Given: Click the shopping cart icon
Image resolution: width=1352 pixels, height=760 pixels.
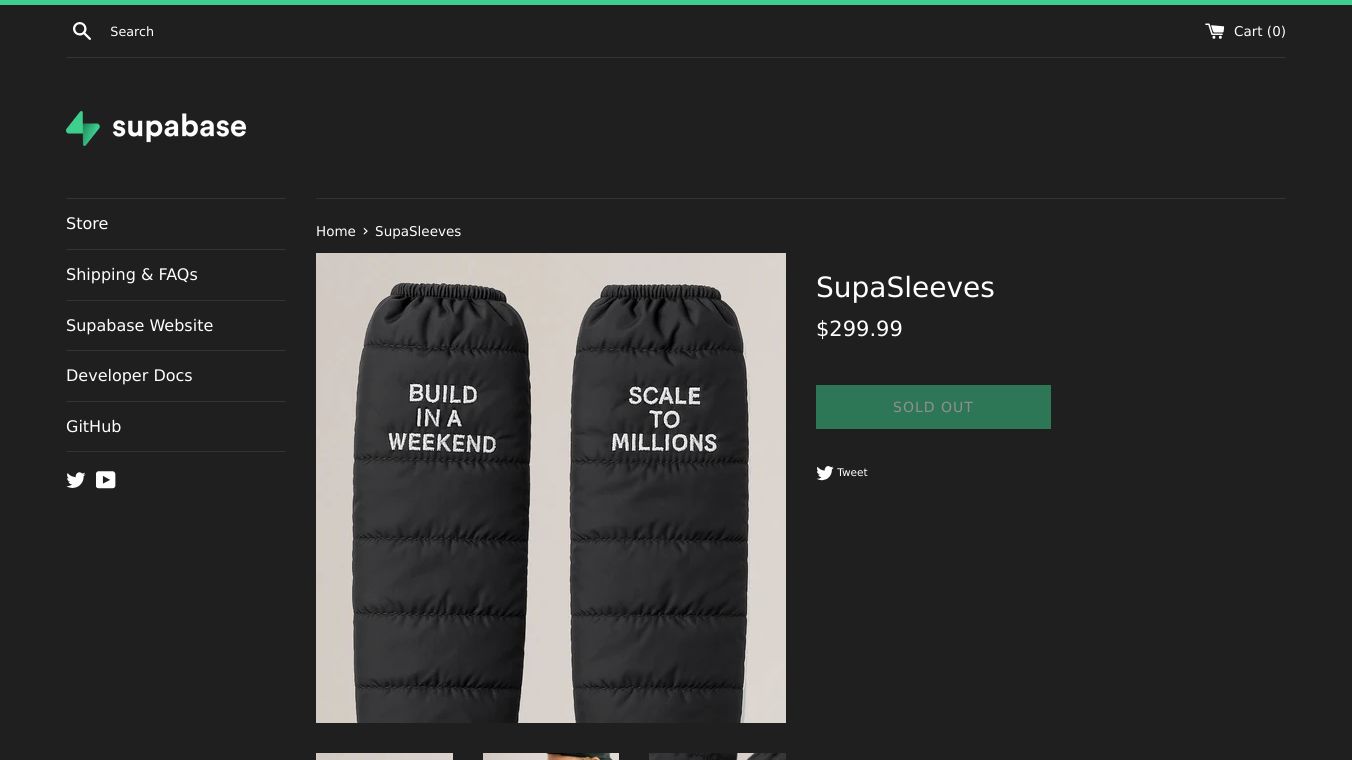Looking at the screenshot, I should 1215,31.
